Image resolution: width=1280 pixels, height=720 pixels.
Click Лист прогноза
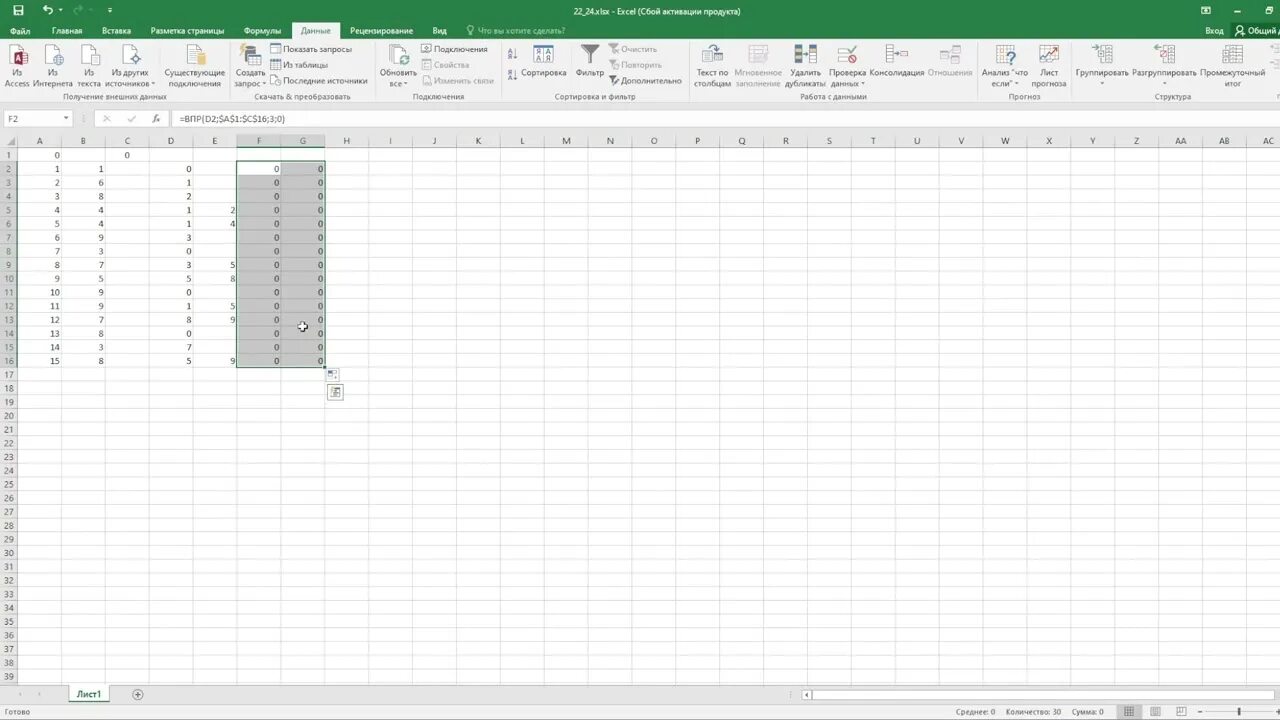[1049, 67]
